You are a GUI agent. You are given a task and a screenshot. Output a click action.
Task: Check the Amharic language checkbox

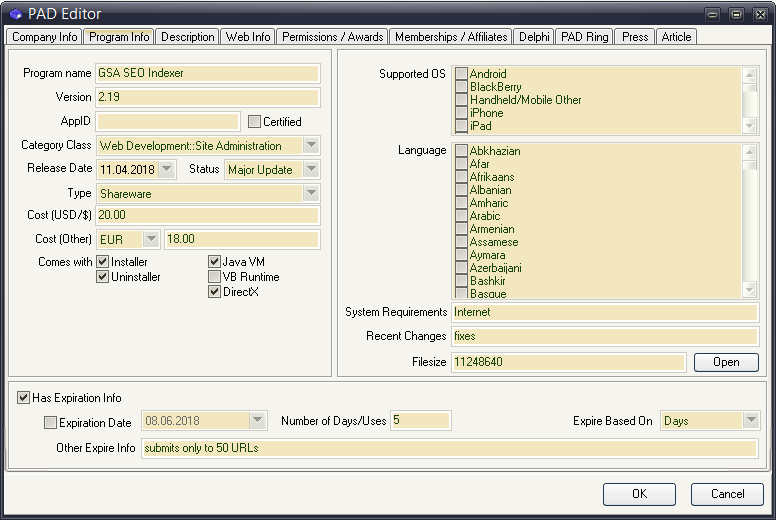[461, 202]
